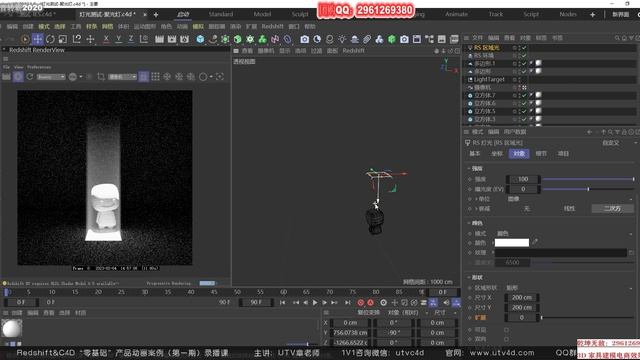Toggle Z axis lock
This screenshot has width=640, height=360.
(131, 39)
